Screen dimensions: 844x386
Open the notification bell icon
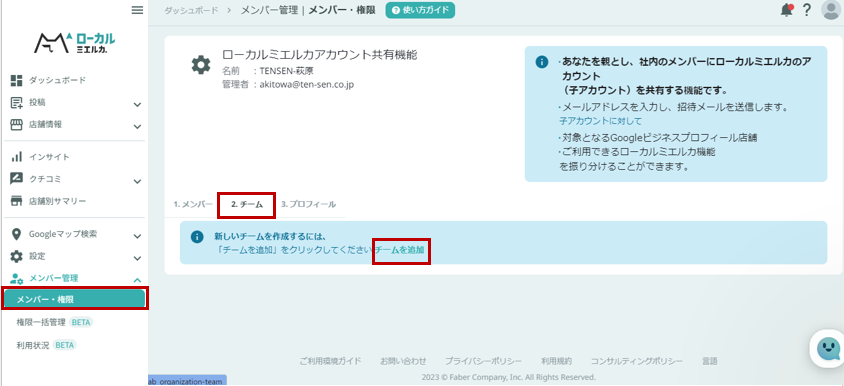pyautogui.click(x=787, y=10)
